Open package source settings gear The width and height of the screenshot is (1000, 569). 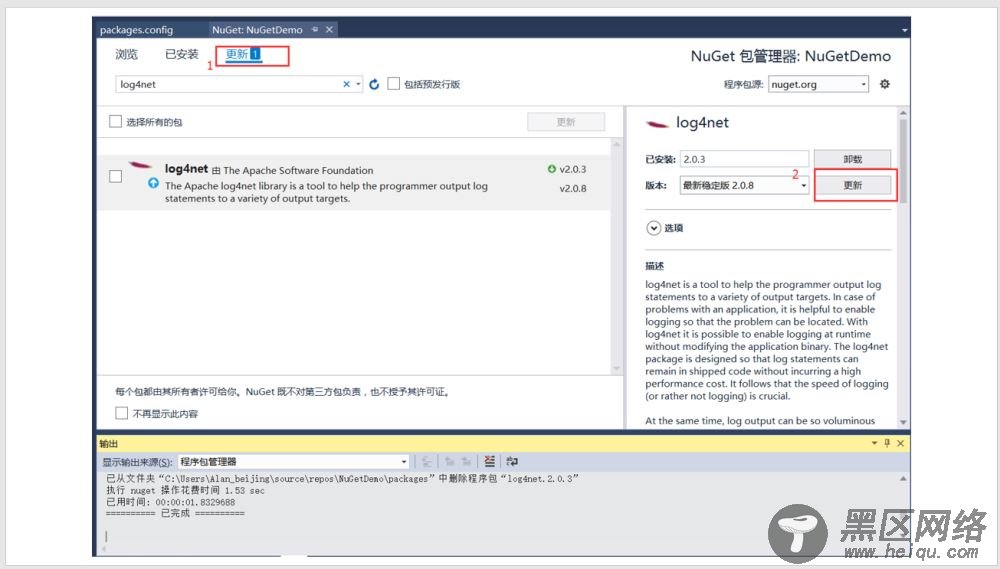pos(885,84)
